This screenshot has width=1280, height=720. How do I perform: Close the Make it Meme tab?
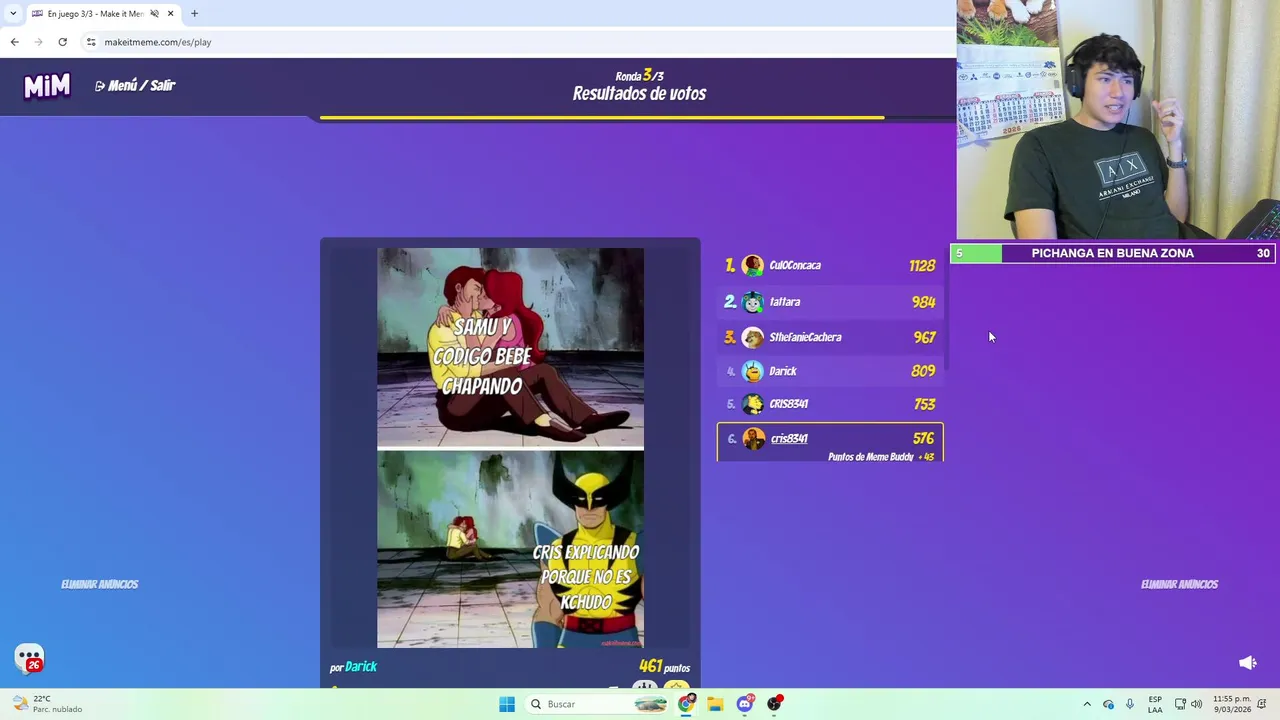pos(170,14)
